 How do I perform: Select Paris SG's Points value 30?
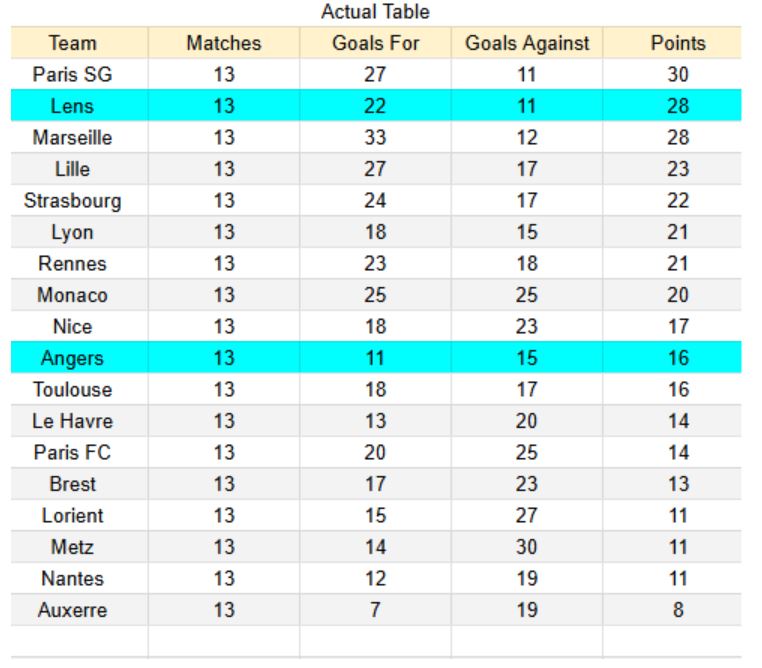[x=677, y=74]
